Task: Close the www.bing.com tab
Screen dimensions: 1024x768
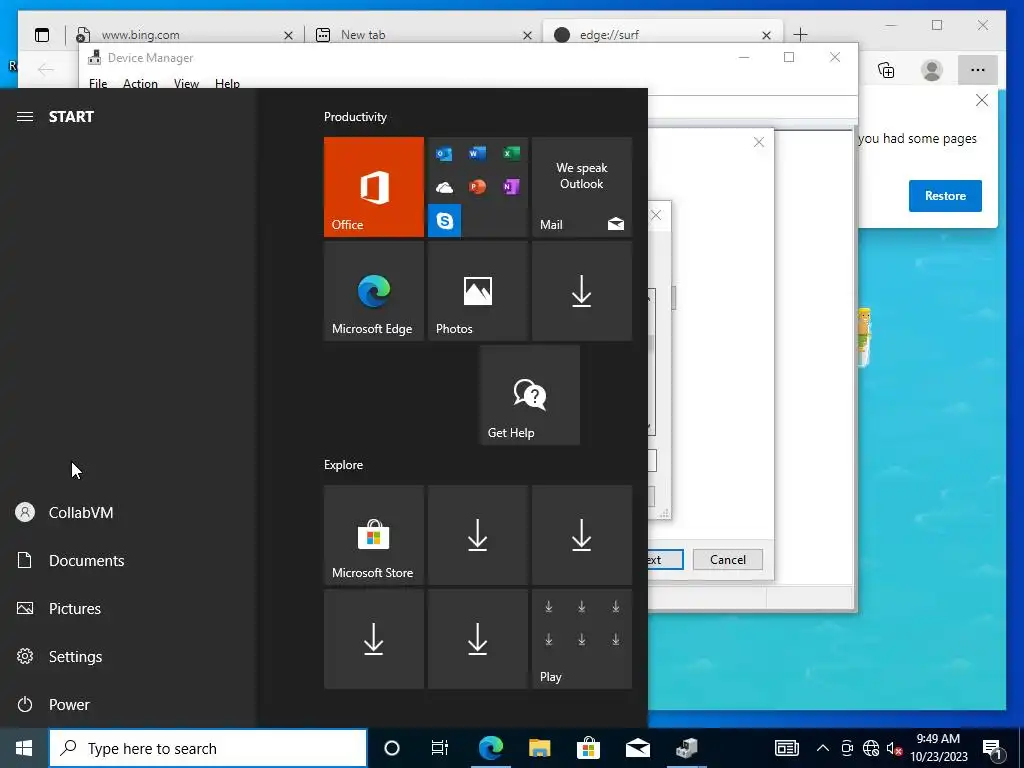Action: pyautogui.click(x=288, y=35)
